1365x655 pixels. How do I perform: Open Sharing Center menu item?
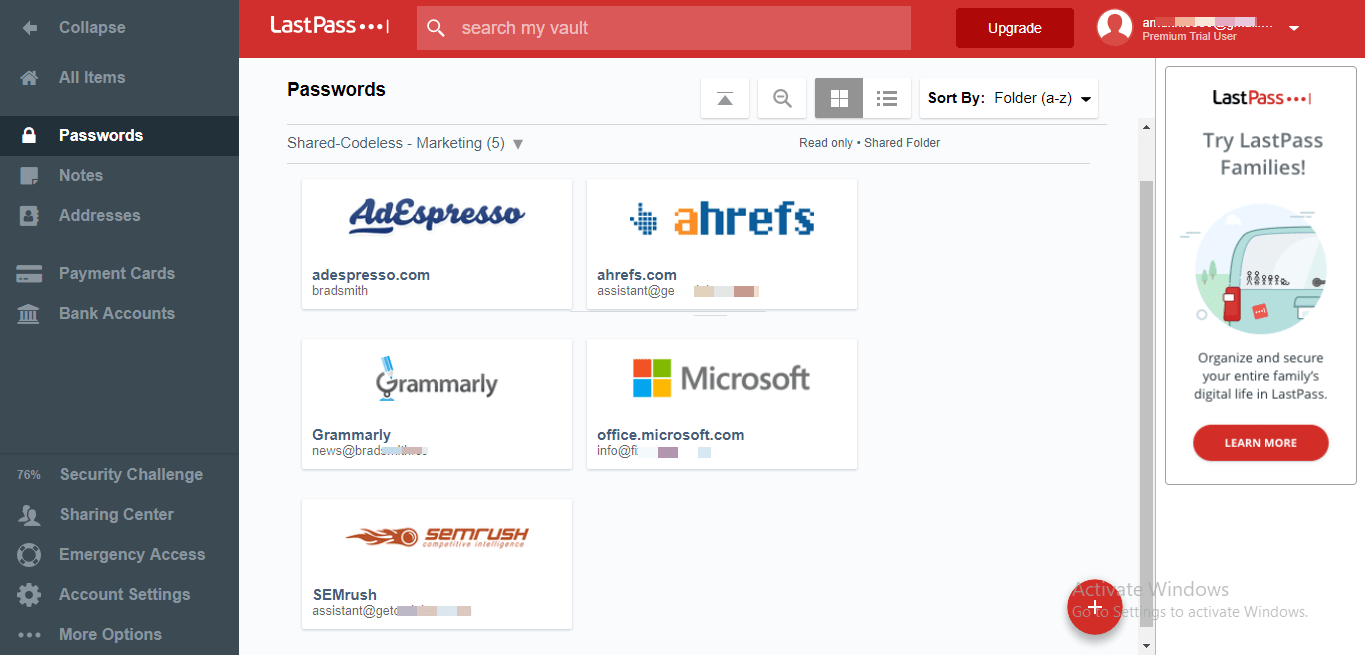click(116, 515)
